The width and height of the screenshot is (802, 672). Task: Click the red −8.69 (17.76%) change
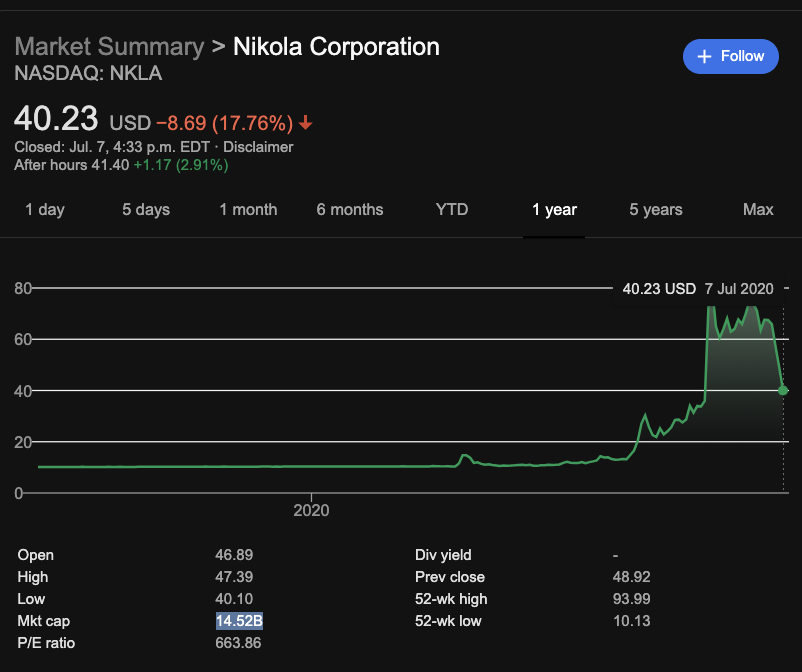click(x=225, y=123)
